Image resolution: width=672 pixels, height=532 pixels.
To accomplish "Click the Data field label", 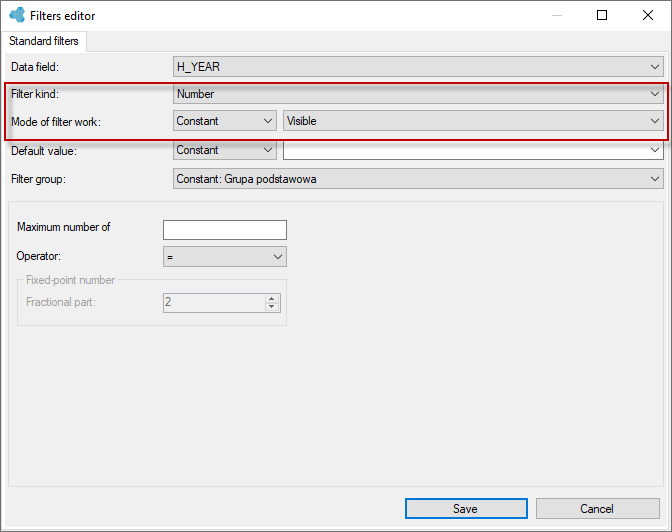I will click(35, 67).
